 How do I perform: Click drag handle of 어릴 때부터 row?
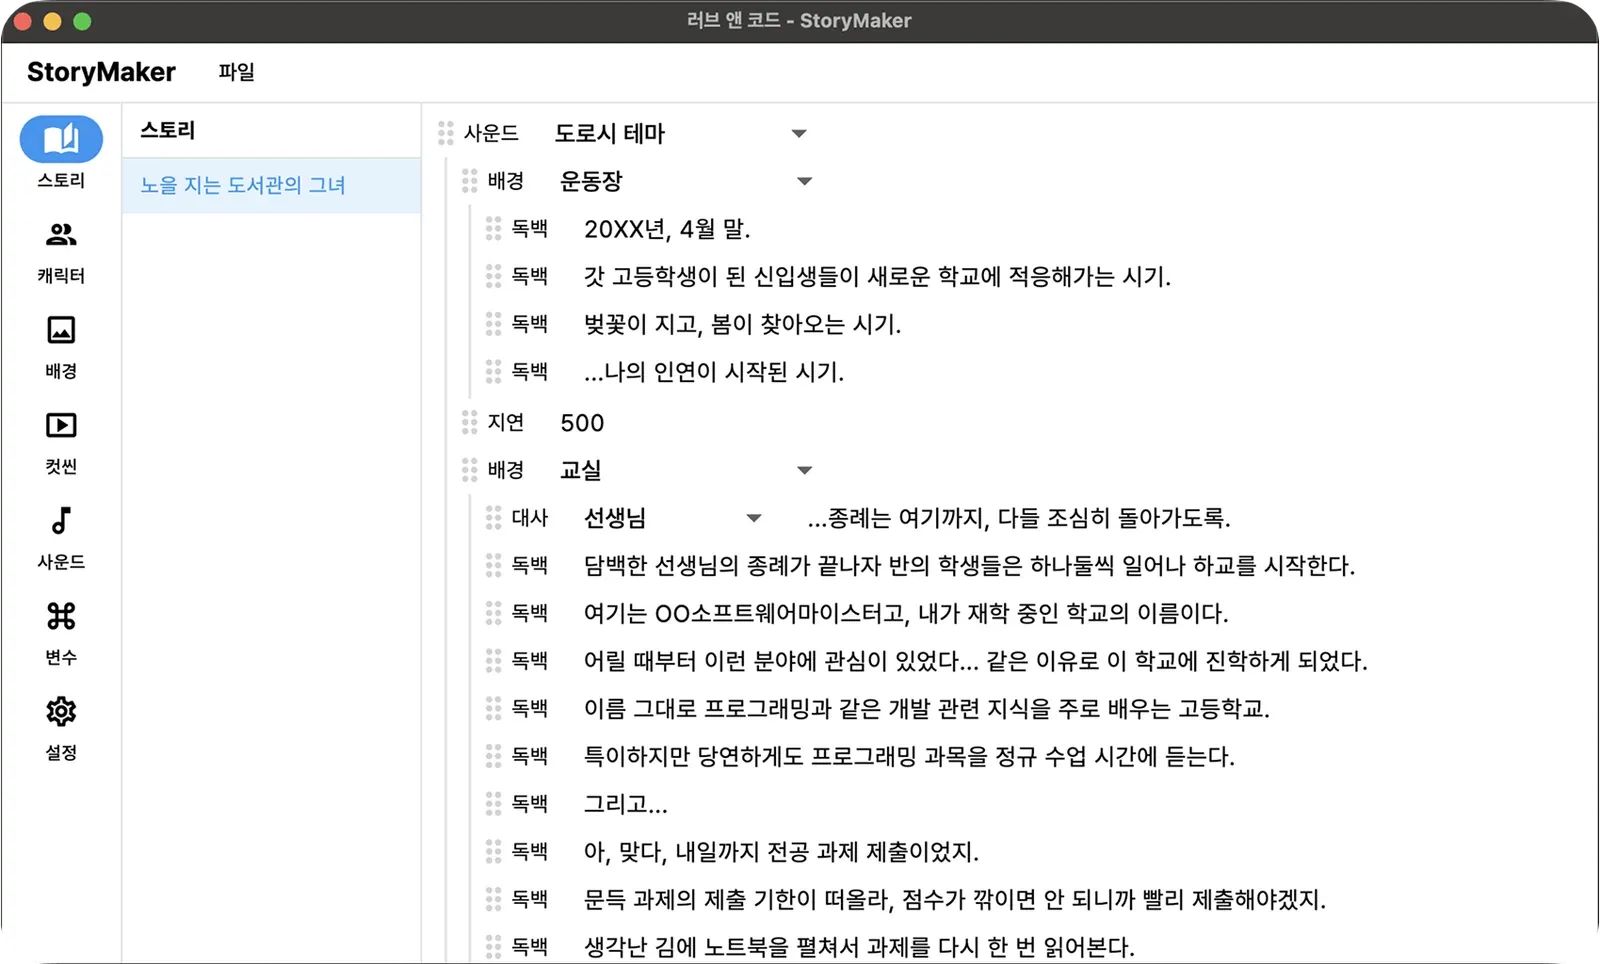click(494, 661)
